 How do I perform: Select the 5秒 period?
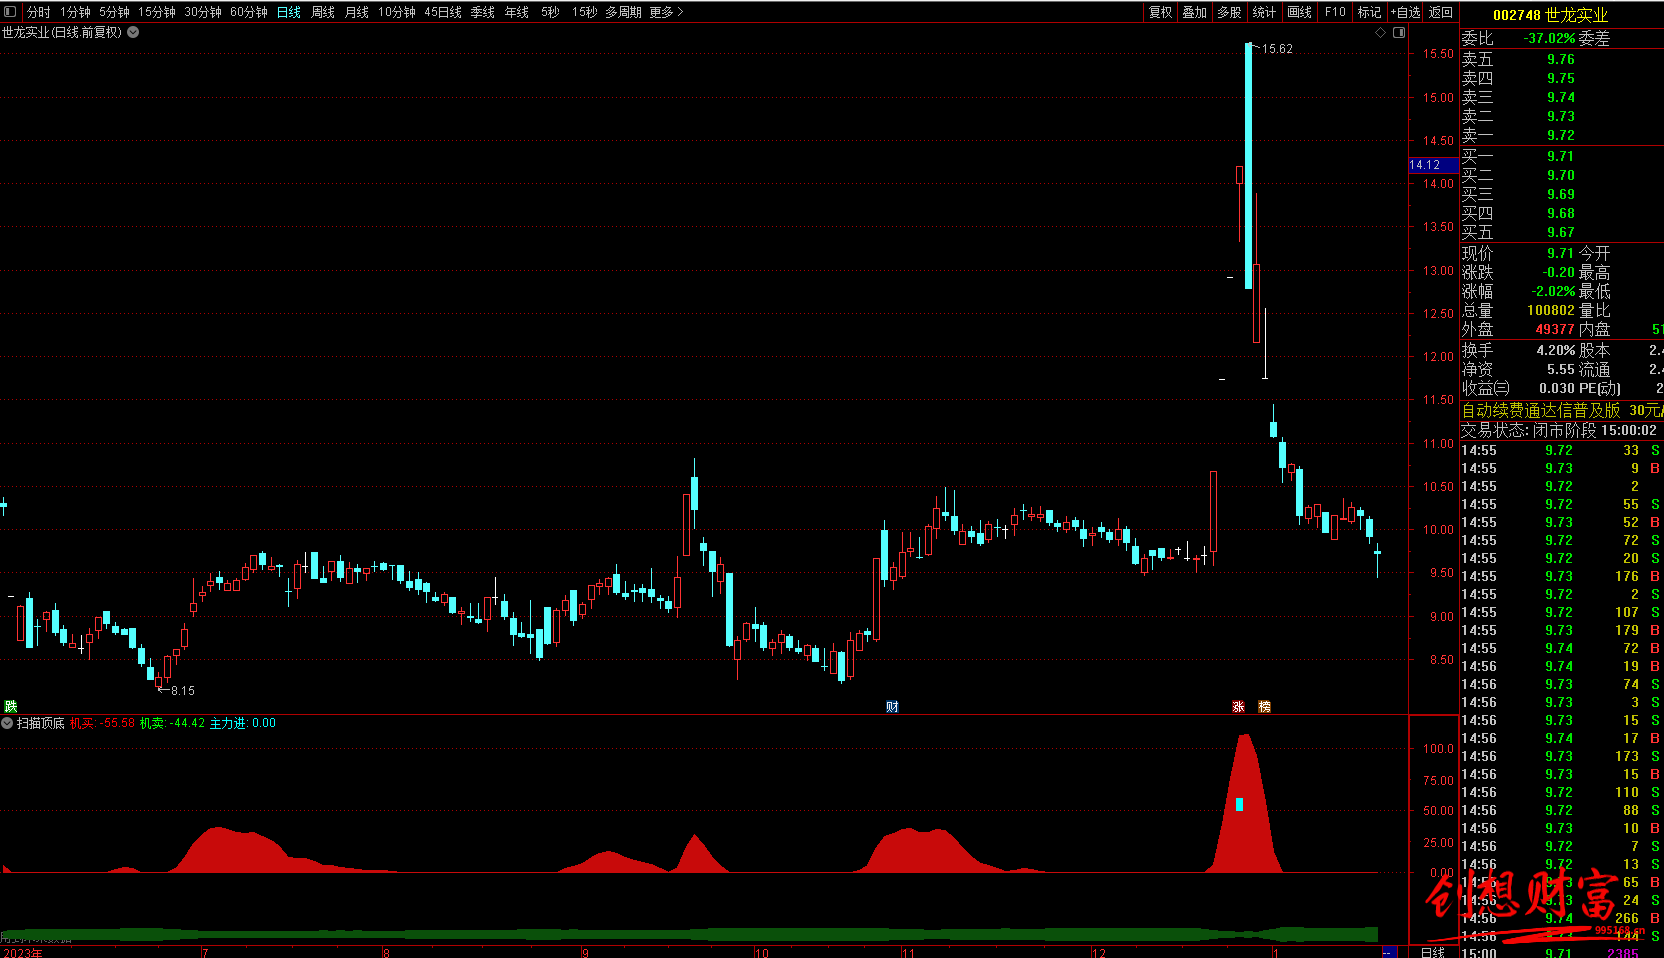coord(551,12)
